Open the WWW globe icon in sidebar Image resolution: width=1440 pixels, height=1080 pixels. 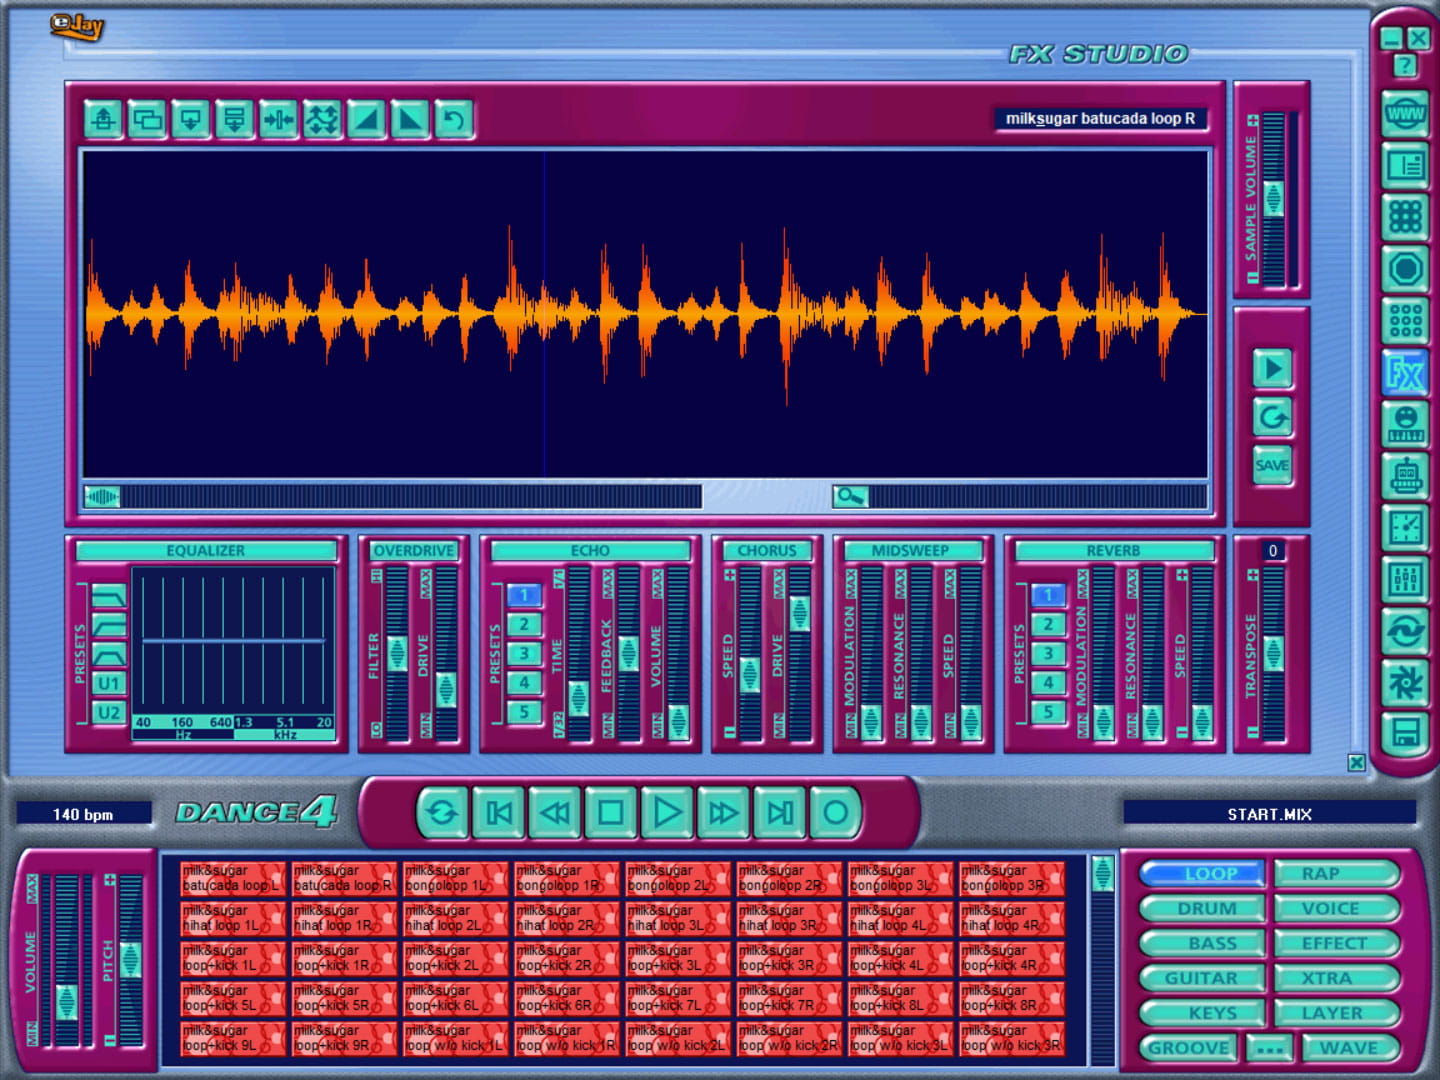coord(1405,114)
